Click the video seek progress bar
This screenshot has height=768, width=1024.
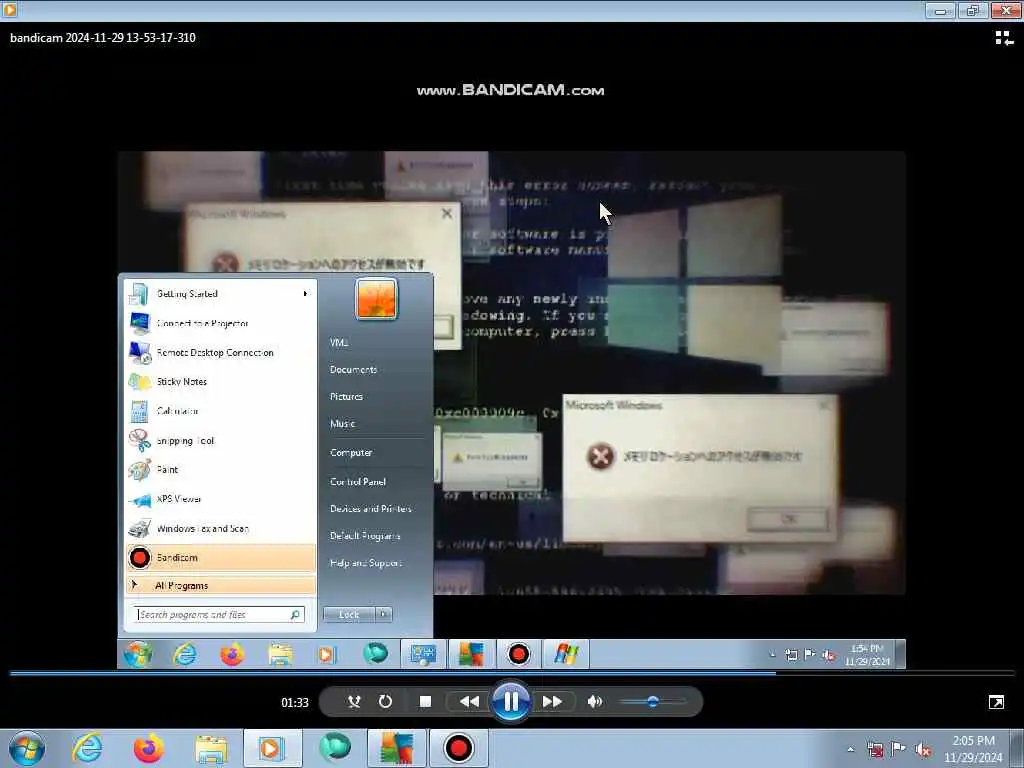coord(512,673)
